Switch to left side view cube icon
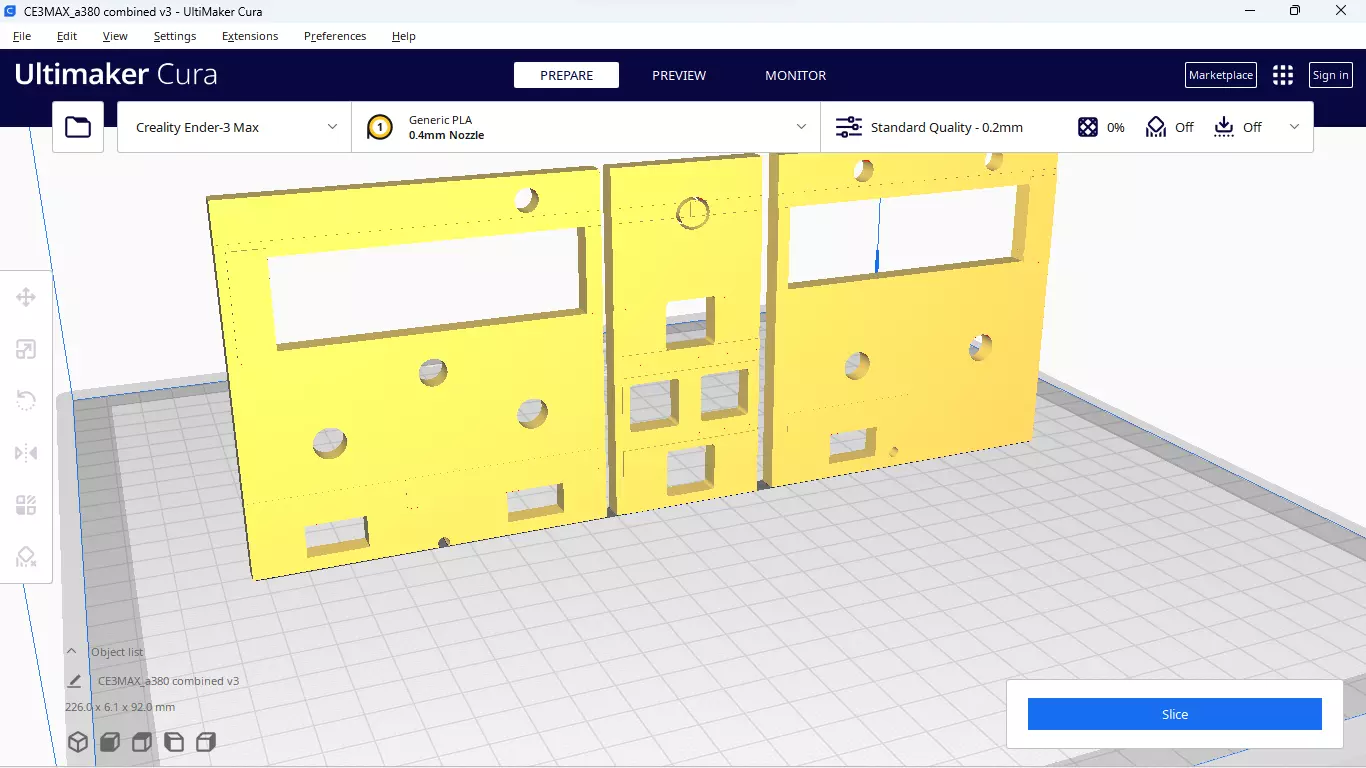This screenshot has height=768, width=1366. coord(174,742)
